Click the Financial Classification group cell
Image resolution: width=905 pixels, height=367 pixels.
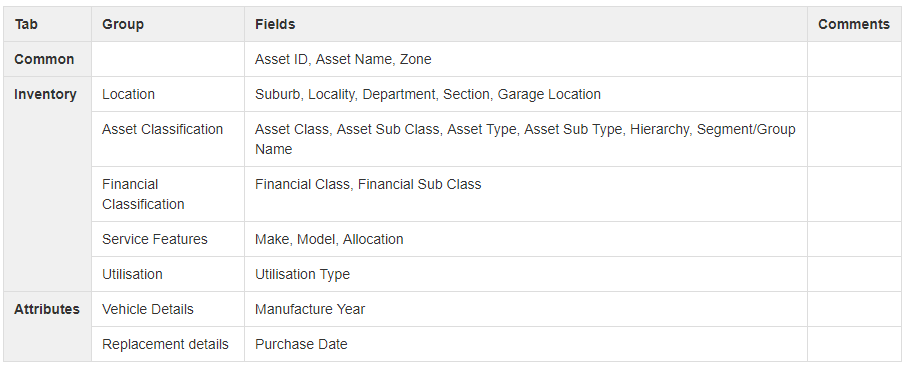click(x=168, y=194)
